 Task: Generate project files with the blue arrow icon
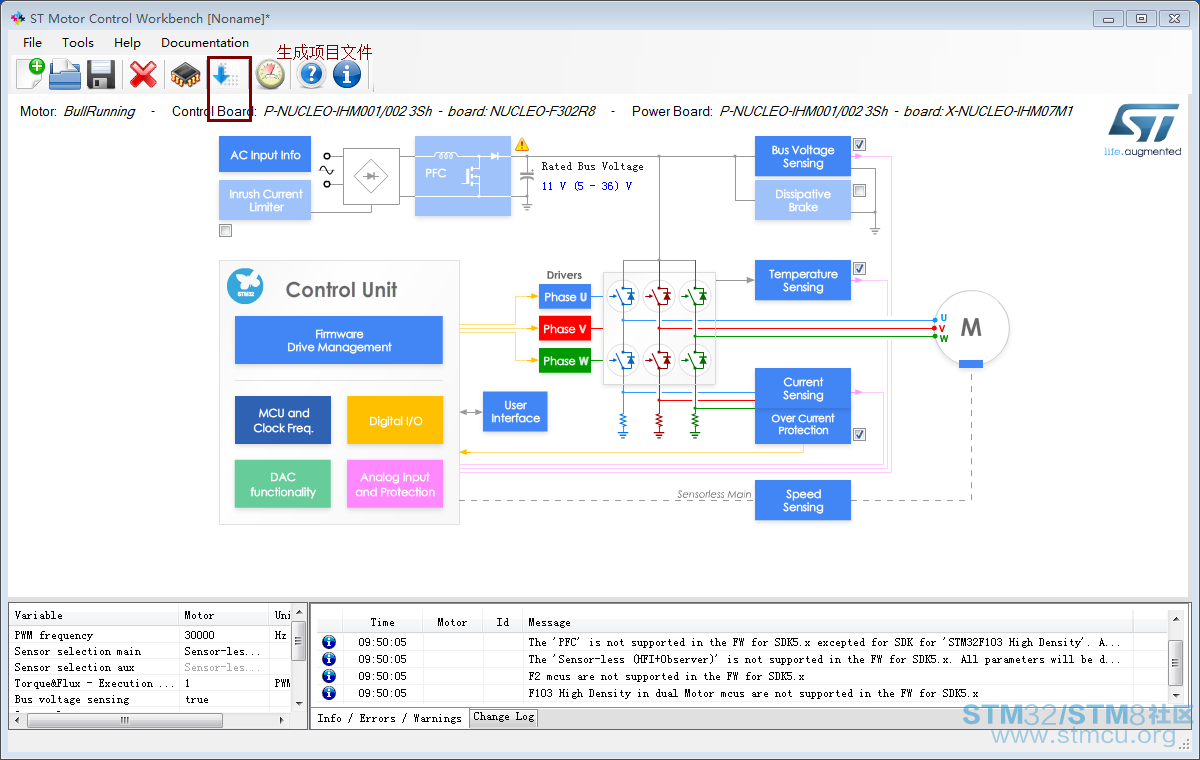[x=225, y=75]
